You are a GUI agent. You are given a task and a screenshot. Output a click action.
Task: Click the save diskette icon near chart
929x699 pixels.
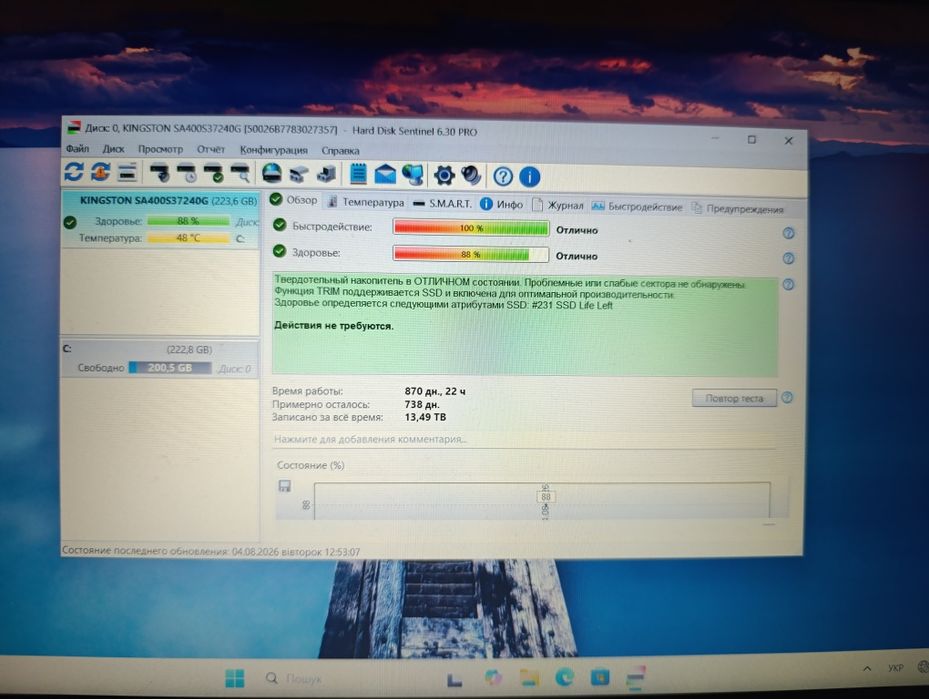284,486
